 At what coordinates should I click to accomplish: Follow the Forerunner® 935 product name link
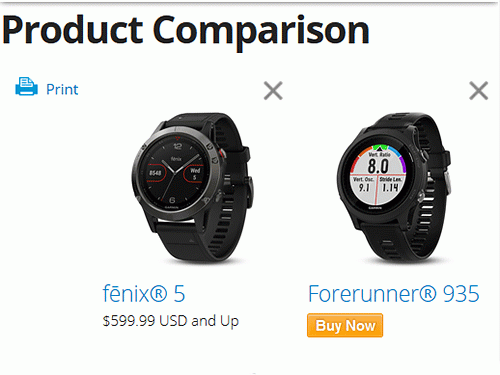click(394, 294)
